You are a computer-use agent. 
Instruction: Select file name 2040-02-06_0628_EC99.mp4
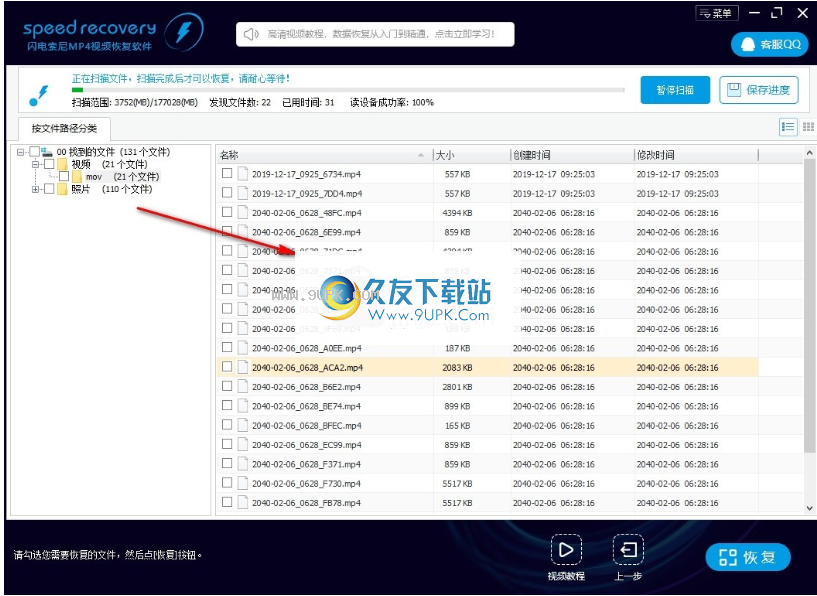[x=306, y=445]
